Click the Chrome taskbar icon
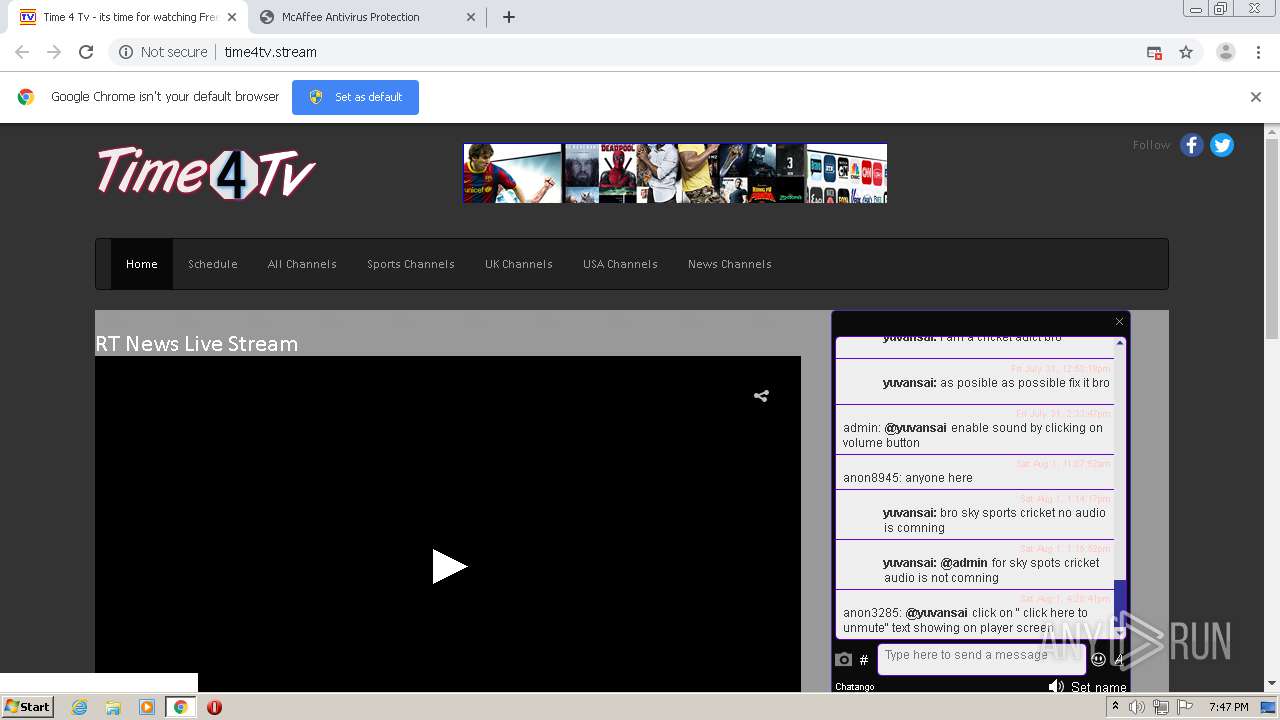Screen dimensions: 1280x720 pos(180,707)
